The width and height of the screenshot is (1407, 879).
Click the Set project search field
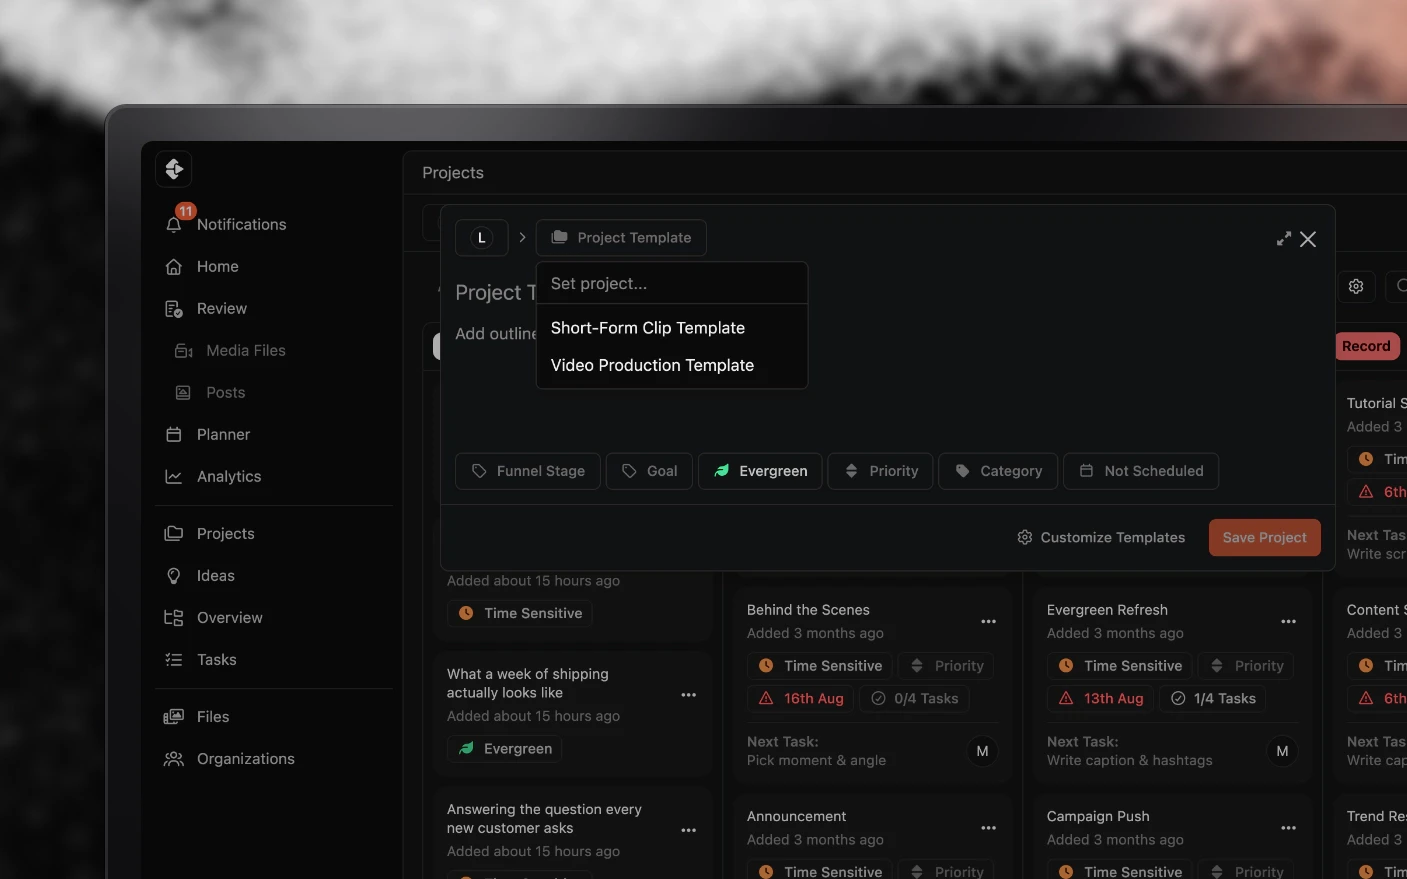click(672, 284)
